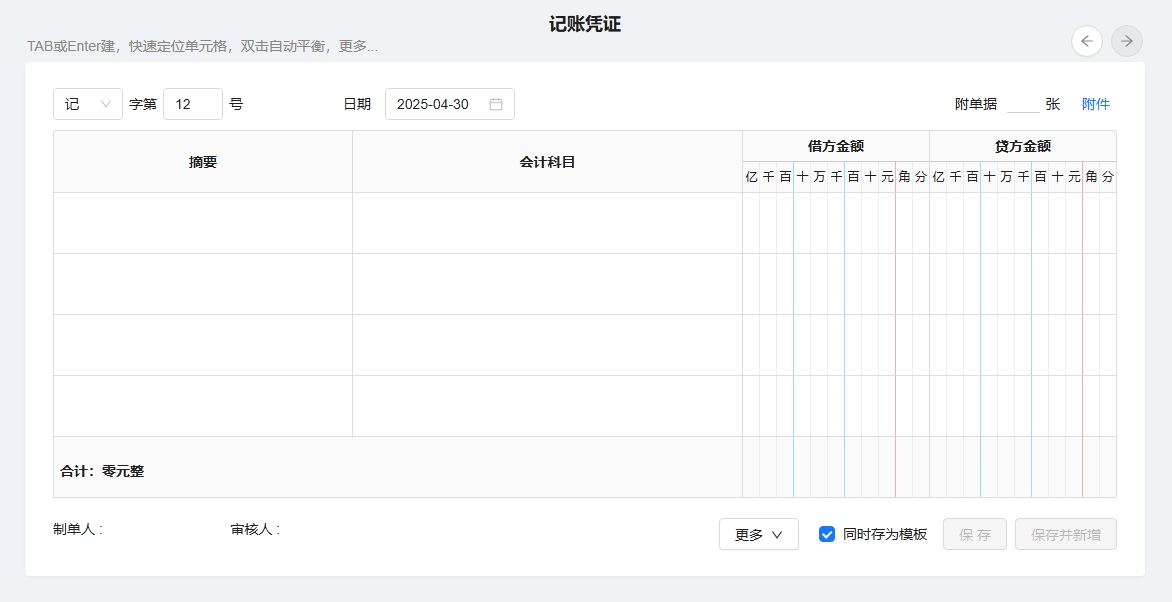Image resolution: width=1172 pixels, height=602 pixels.
Task: Expand the 记 voucher type dropdown
Action: point(88,104)
